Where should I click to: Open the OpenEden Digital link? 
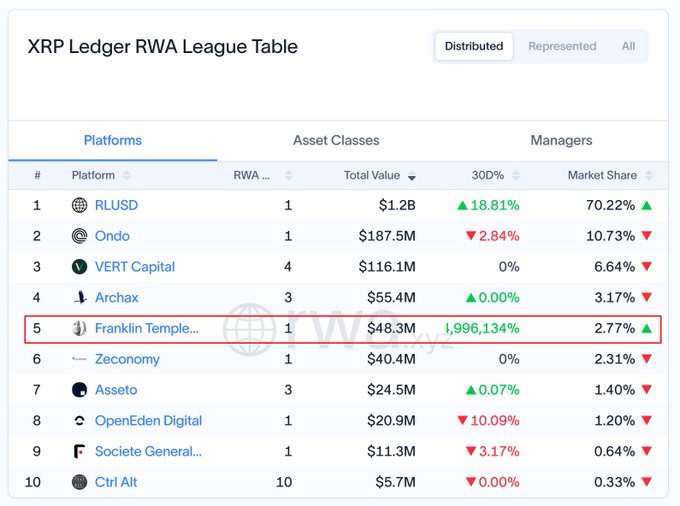148,421
